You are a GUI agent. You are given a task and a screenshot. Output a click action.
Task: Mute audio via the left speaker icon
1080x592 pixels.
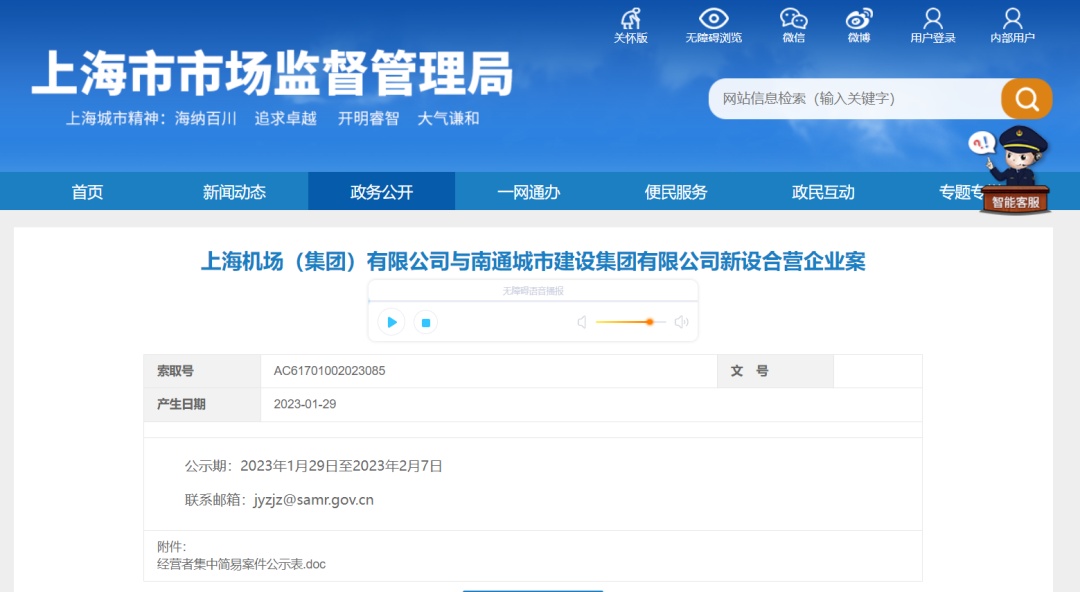click(x=583, y=322)
